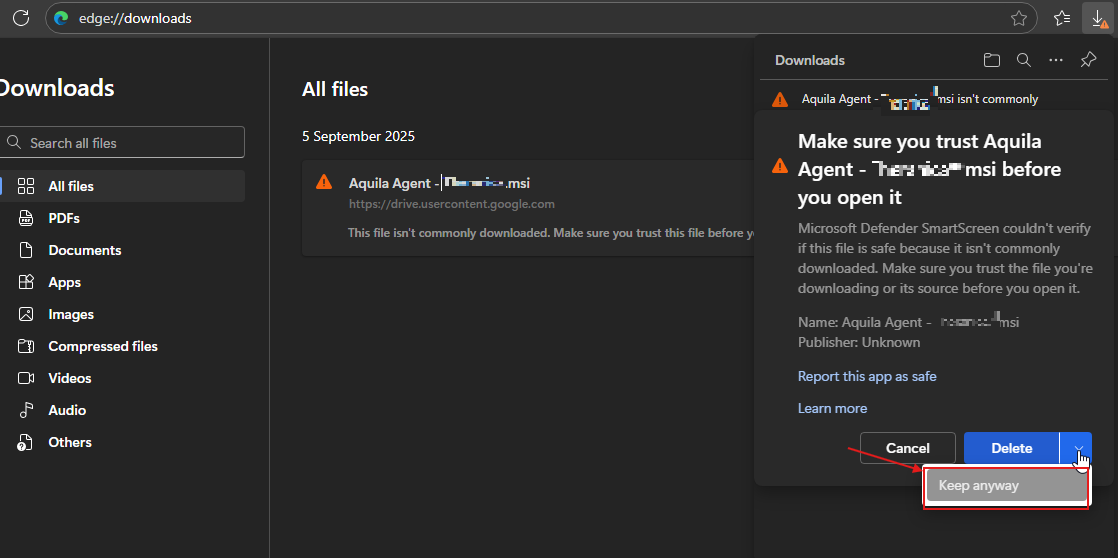
Task: Select Keep anyway menu option
Action: click(1005, 486)
